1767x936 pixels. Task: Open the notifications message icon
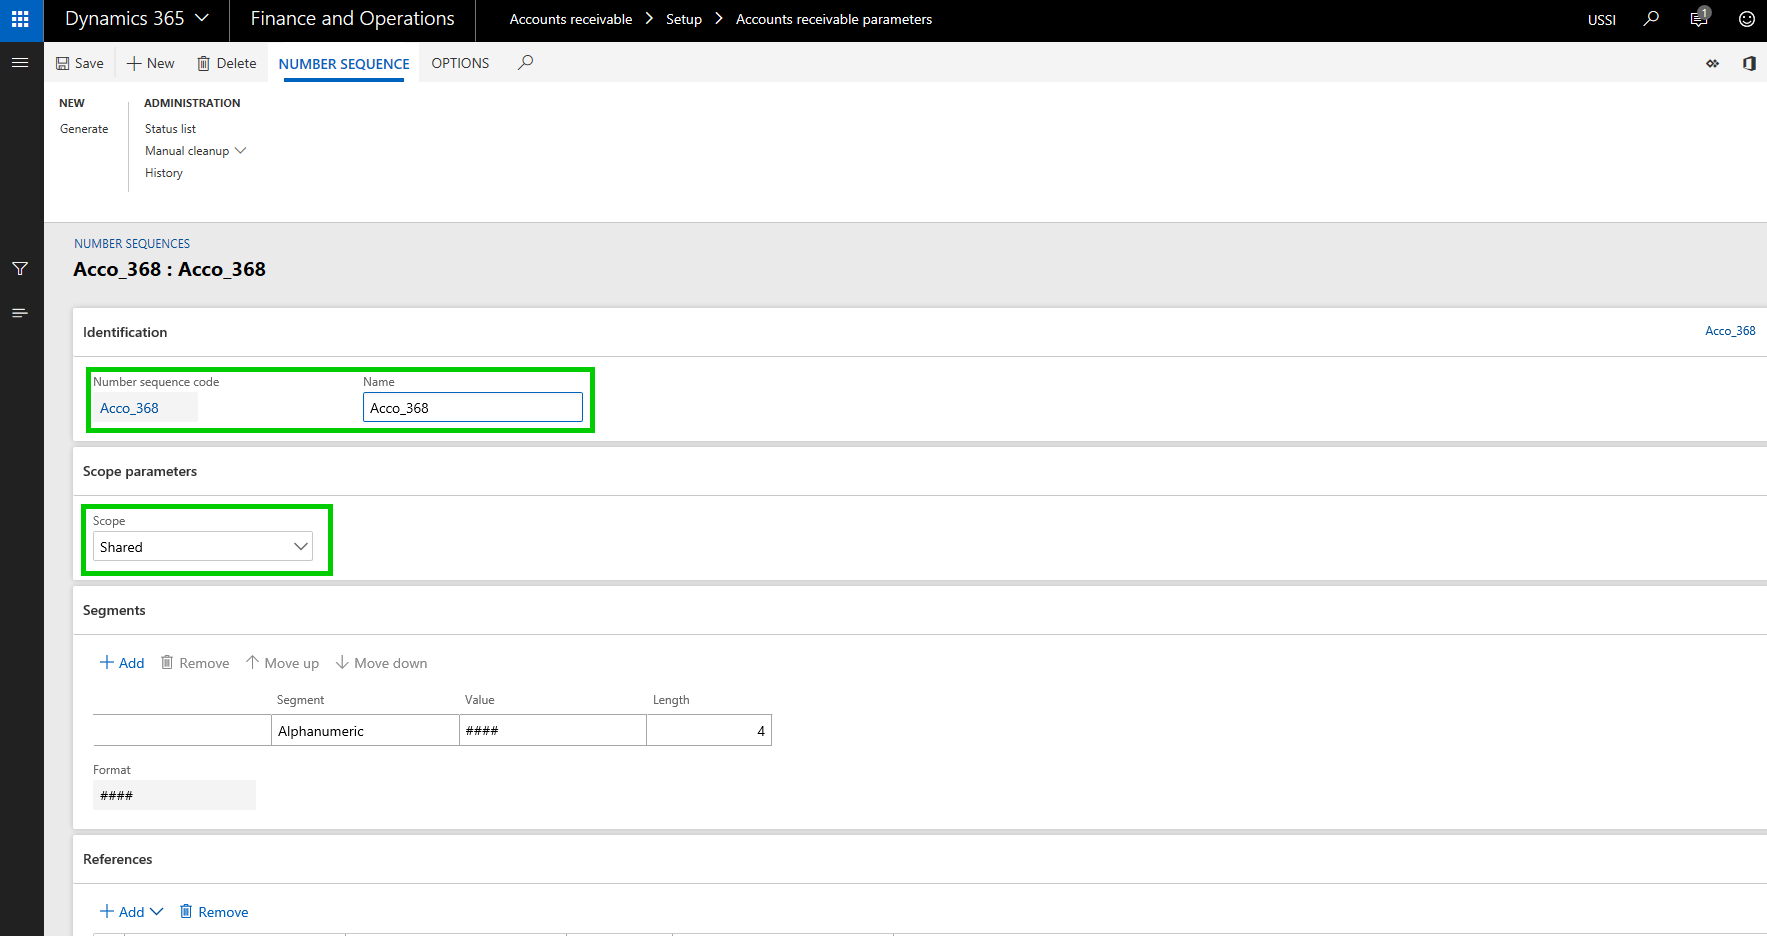1698,19
